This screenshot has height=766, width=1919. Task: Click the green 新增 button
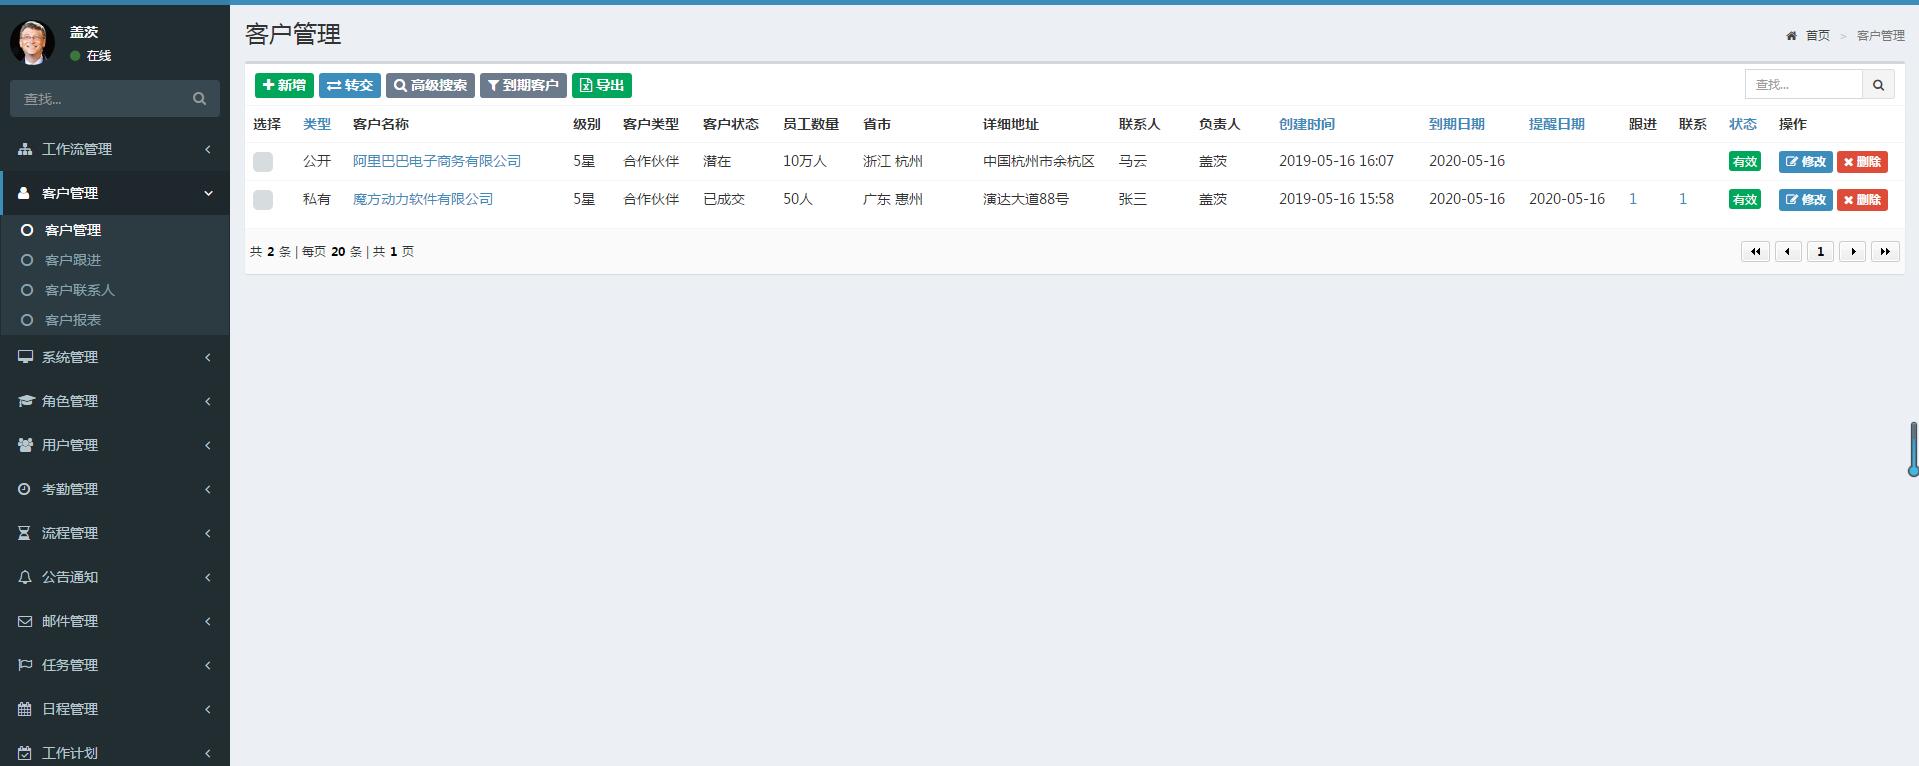click(284, 86)
